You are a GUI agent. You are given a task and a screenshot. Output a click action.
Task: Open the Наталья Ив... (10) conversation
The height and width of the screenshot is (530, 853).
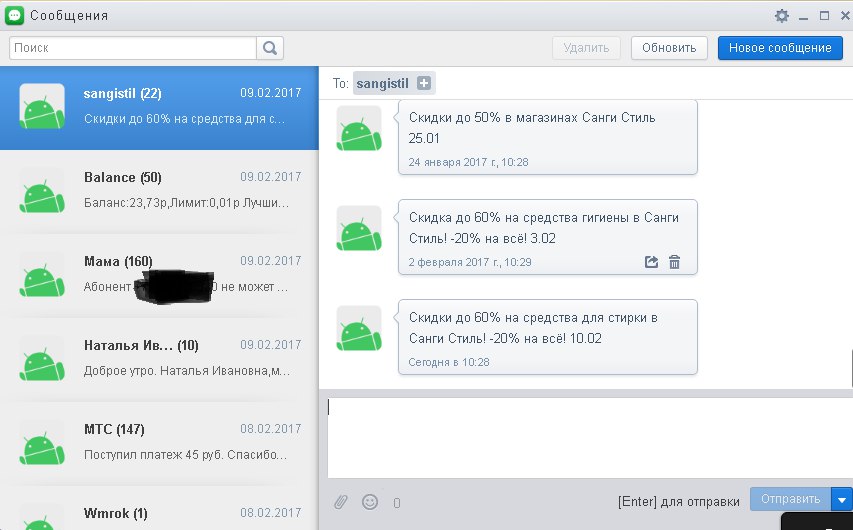click(160, 358)
